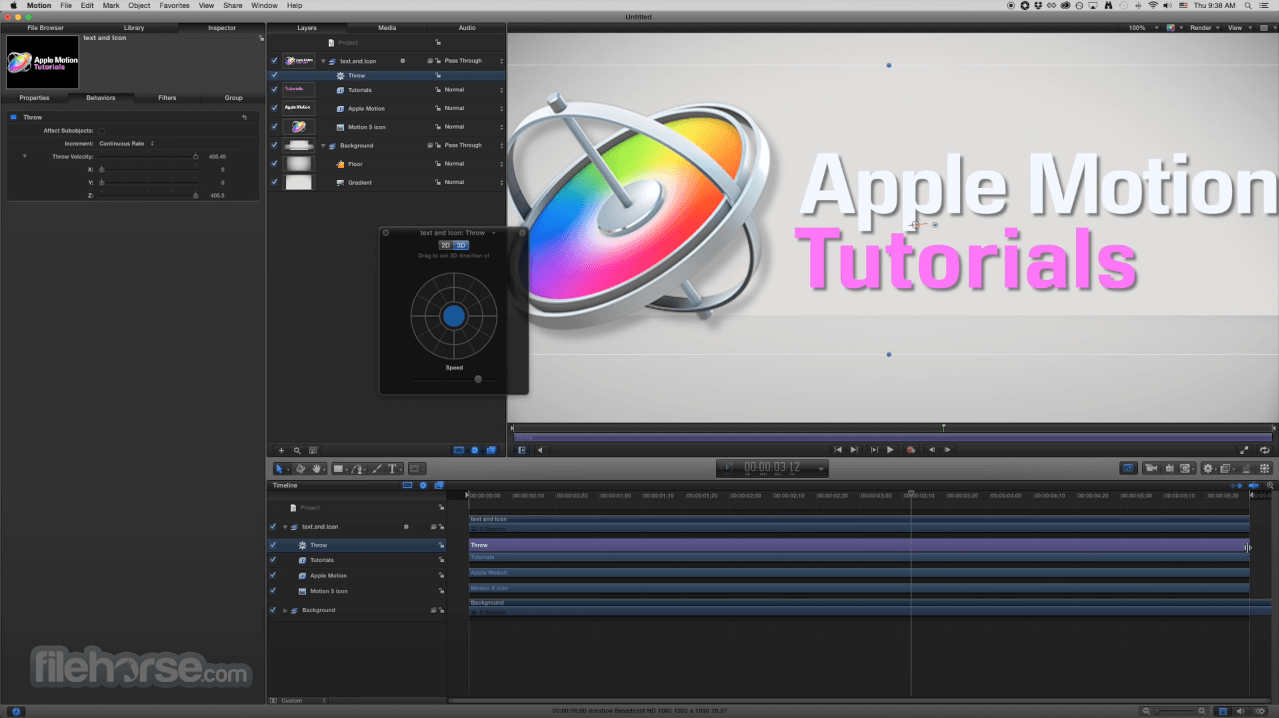Uncheck the Tutorials layer checkbox in Layers

275,90
